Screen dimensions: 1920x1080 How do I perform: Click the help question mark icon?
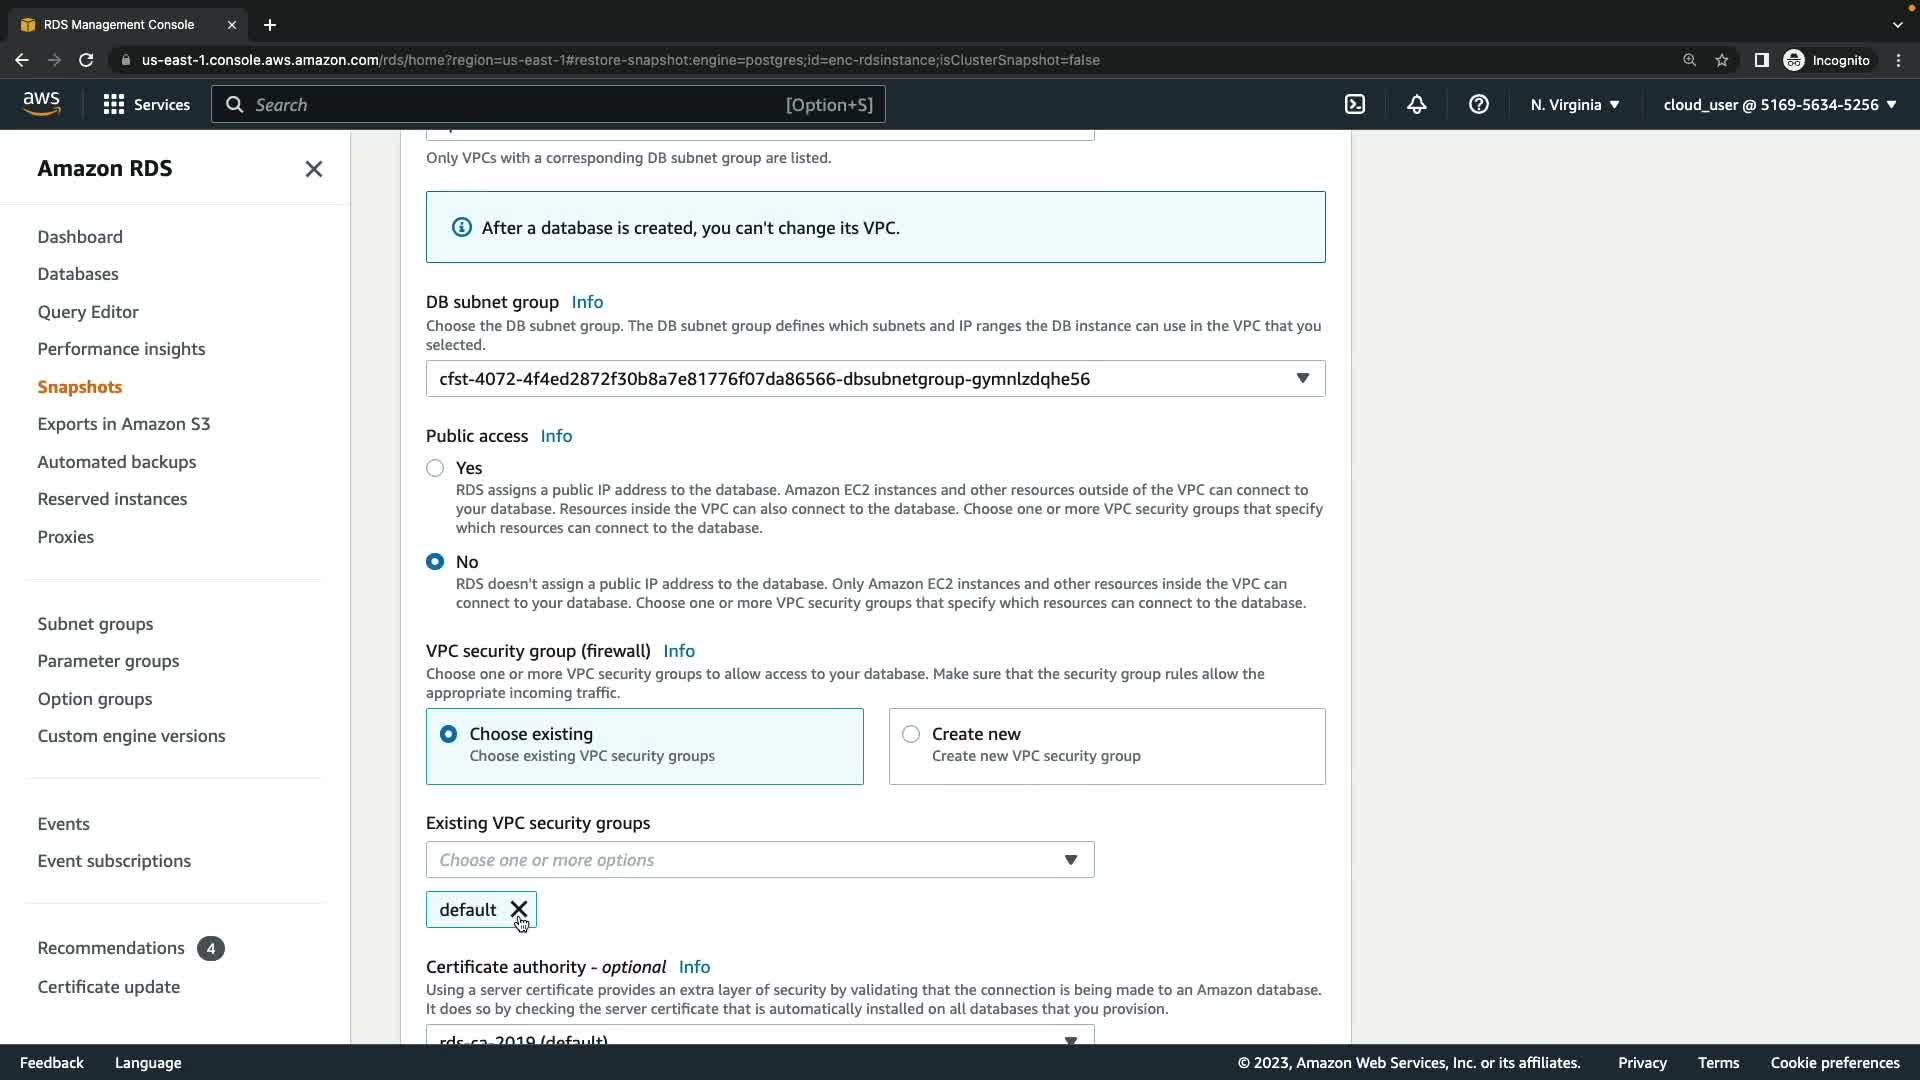(1478, 104)
